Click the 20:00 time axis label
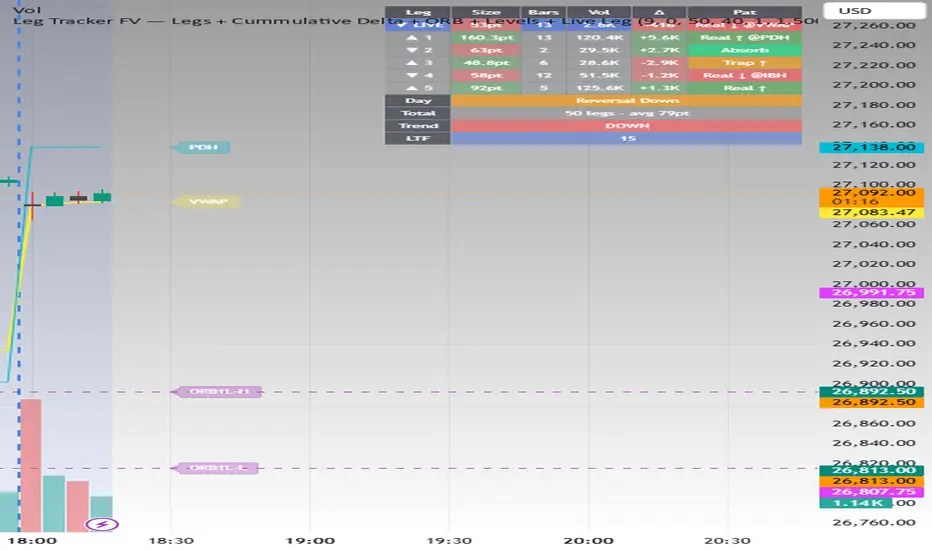 pyautogui.click(x=588, y=540)
